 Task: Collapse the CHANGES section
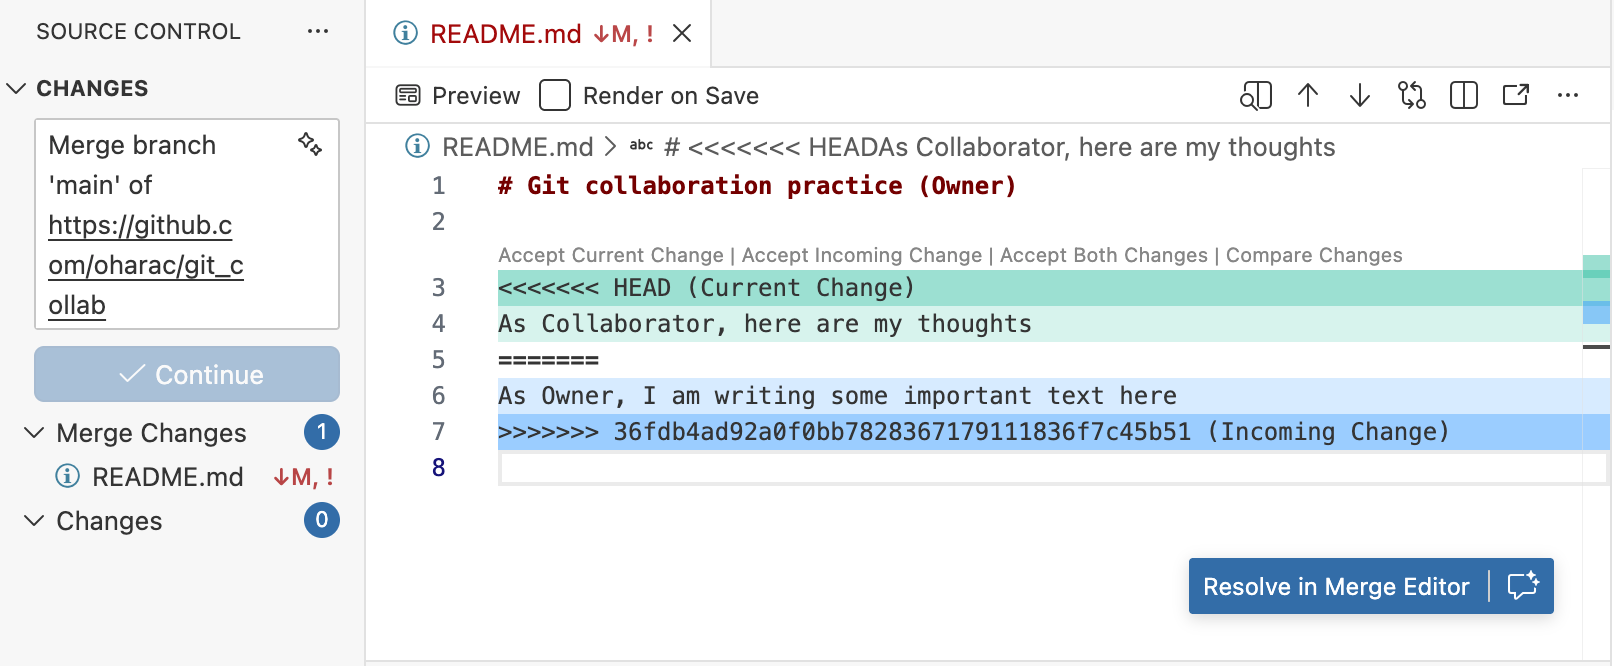pyautogui.click(x=16, y=88)
